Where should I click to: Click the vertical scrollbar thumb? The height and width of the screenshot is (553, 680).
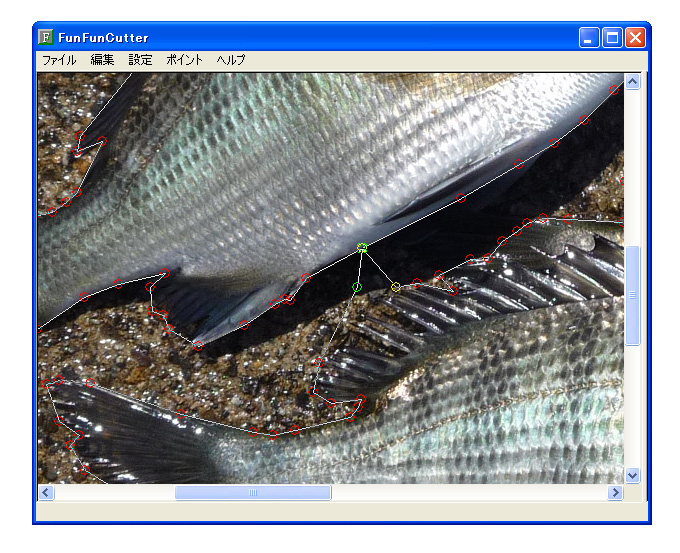[632, 295]
